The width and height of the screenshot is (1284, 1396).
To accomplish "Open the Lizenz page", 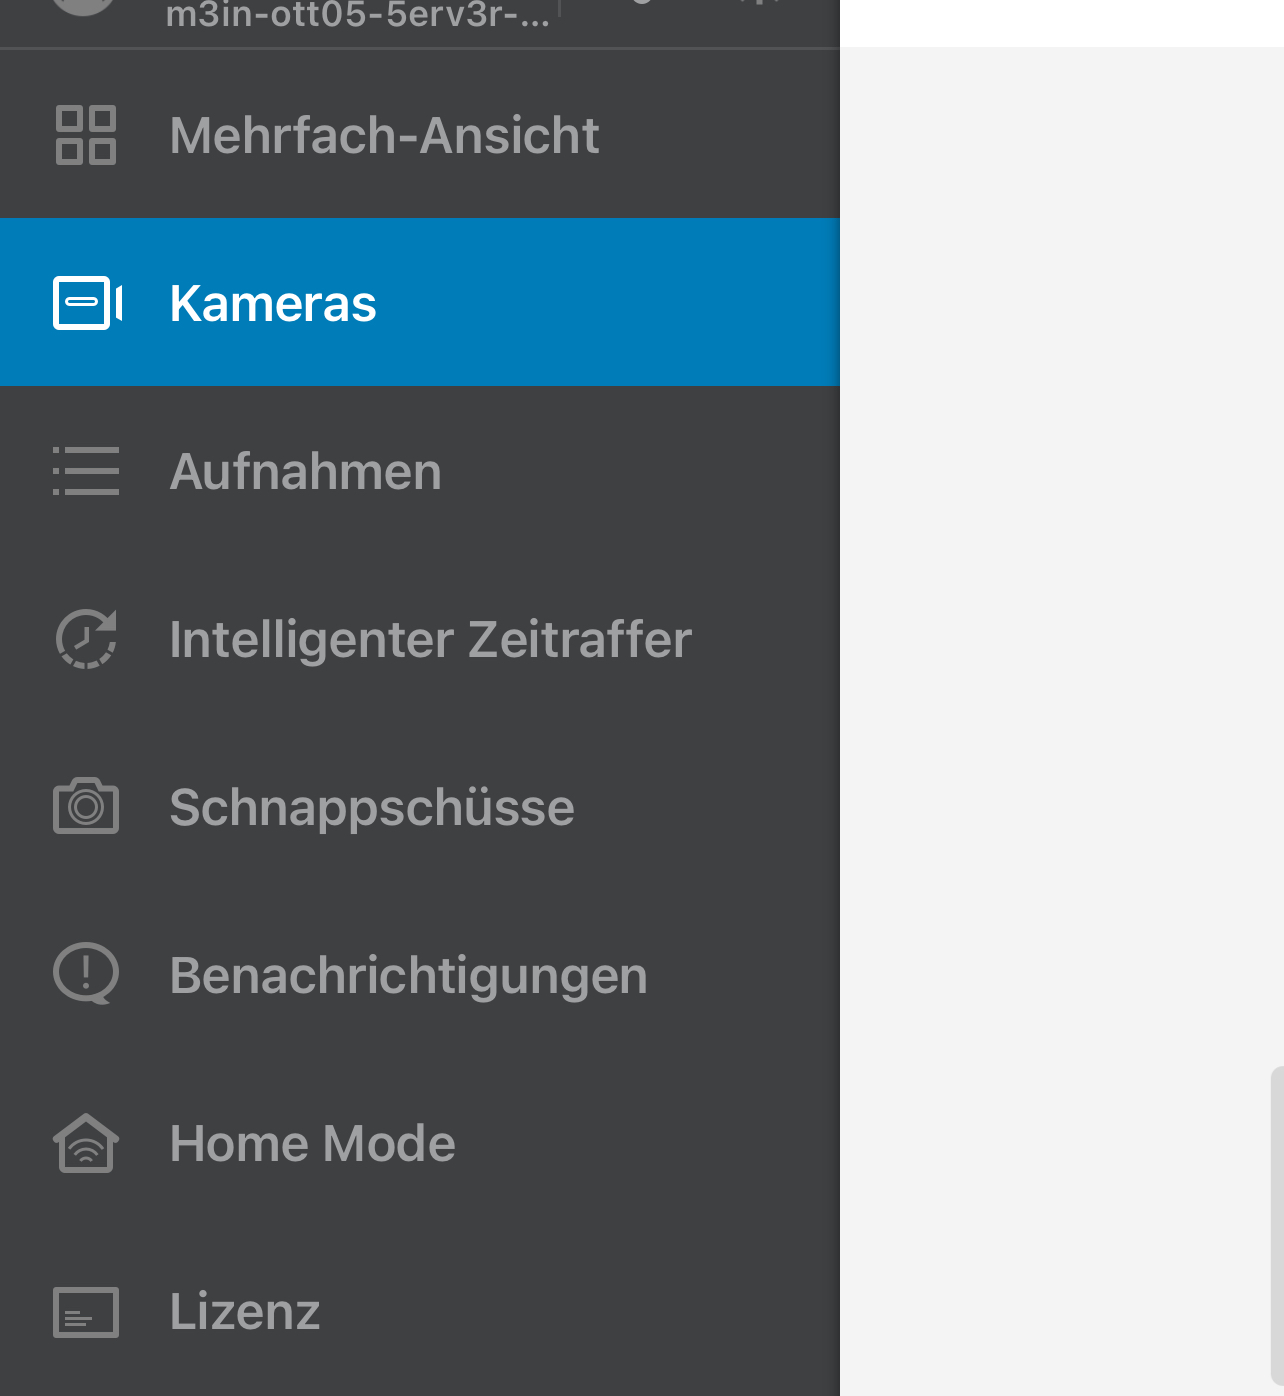I will [245, 1311].
